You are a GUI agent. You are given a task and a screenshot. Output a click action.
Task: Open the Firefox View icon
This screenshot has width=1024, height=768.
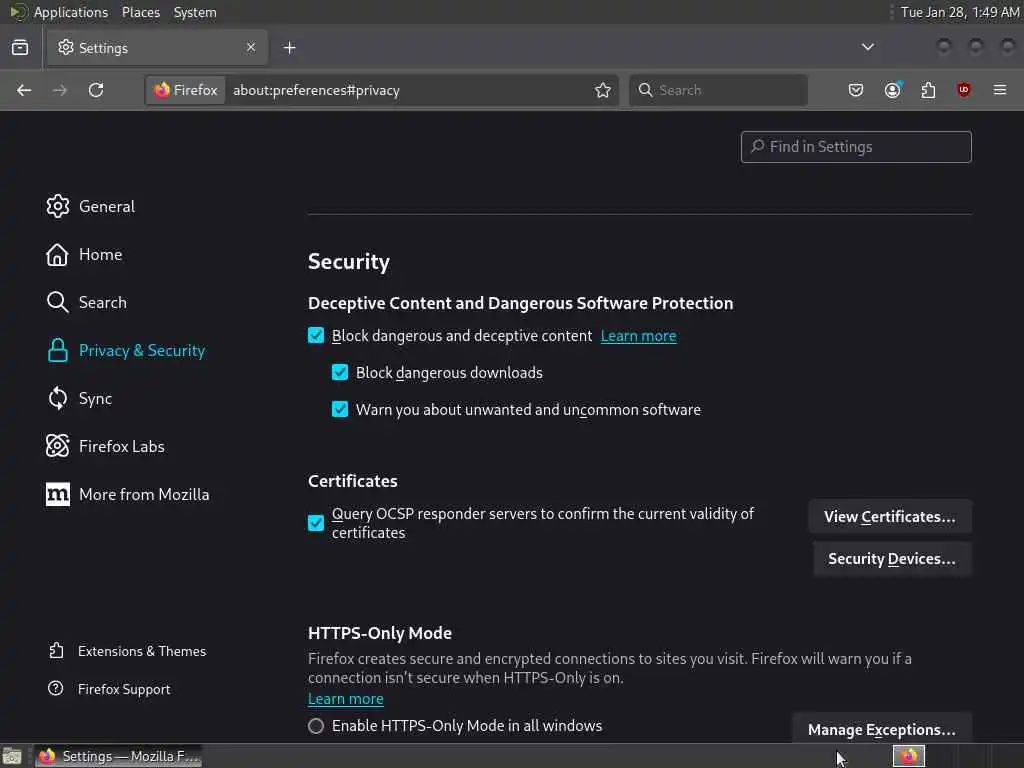pos(20,47)
